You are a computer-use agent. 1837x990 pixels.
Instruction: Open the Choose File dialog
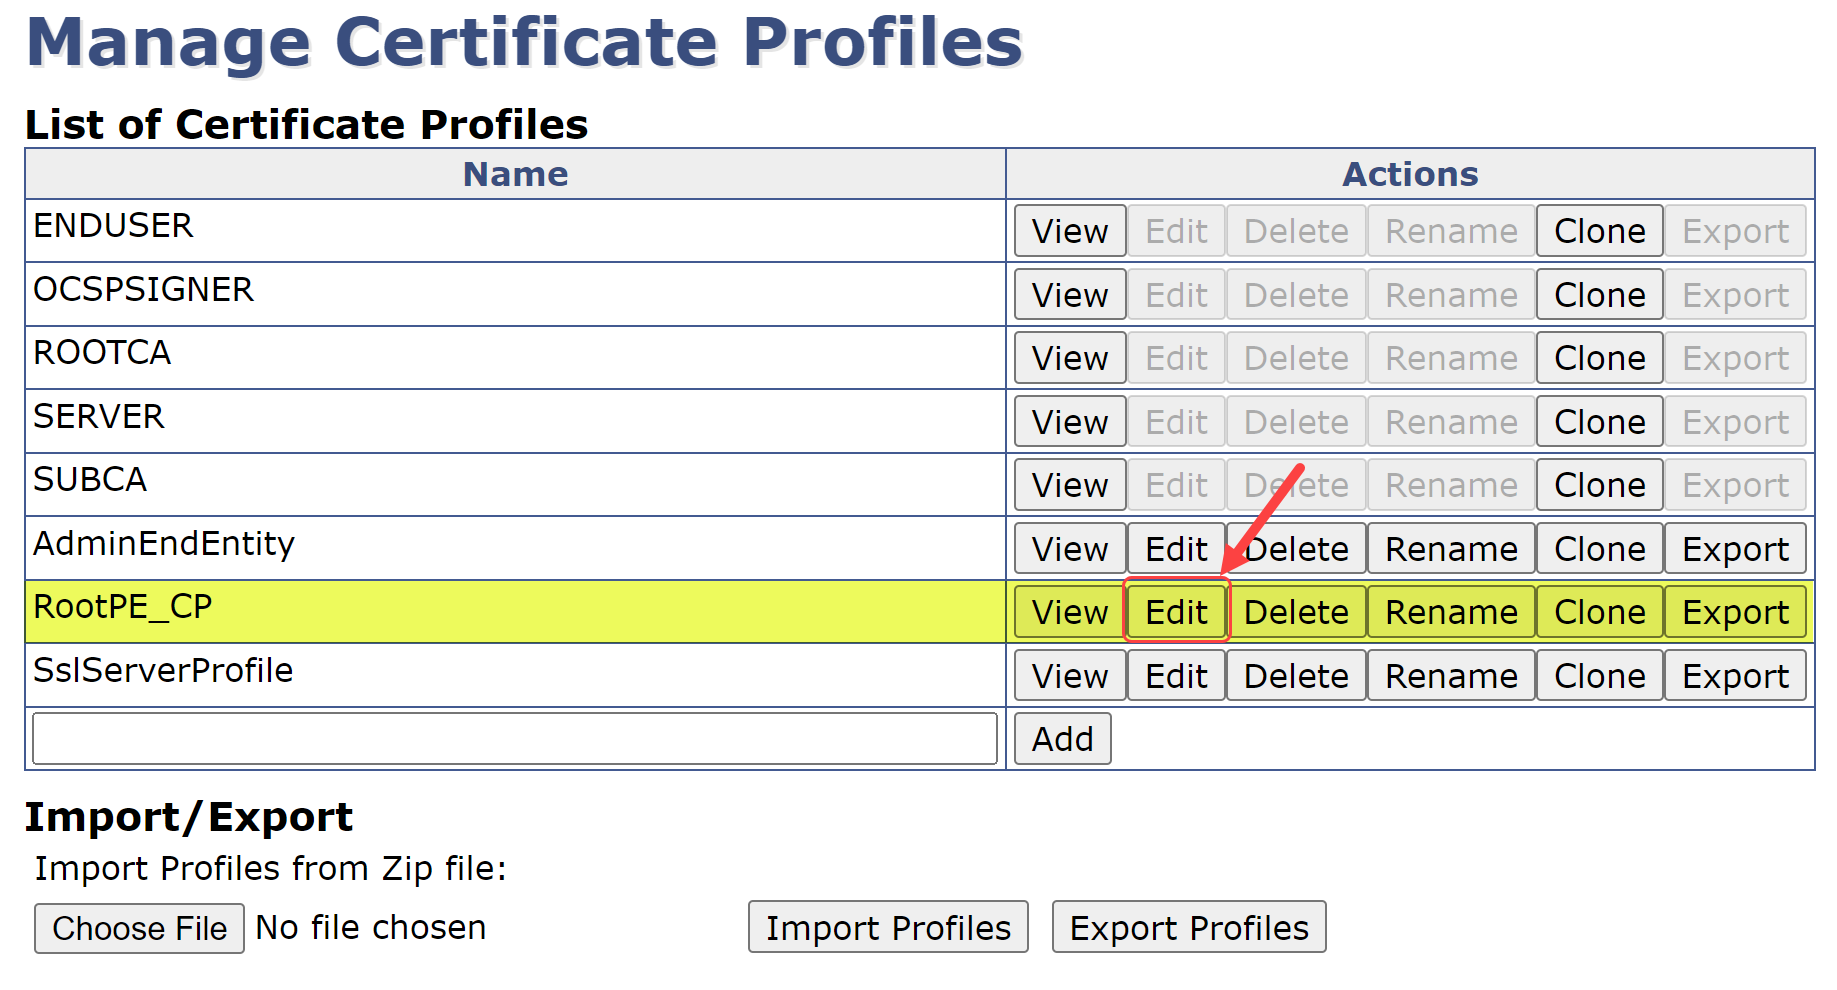[139, 928]
